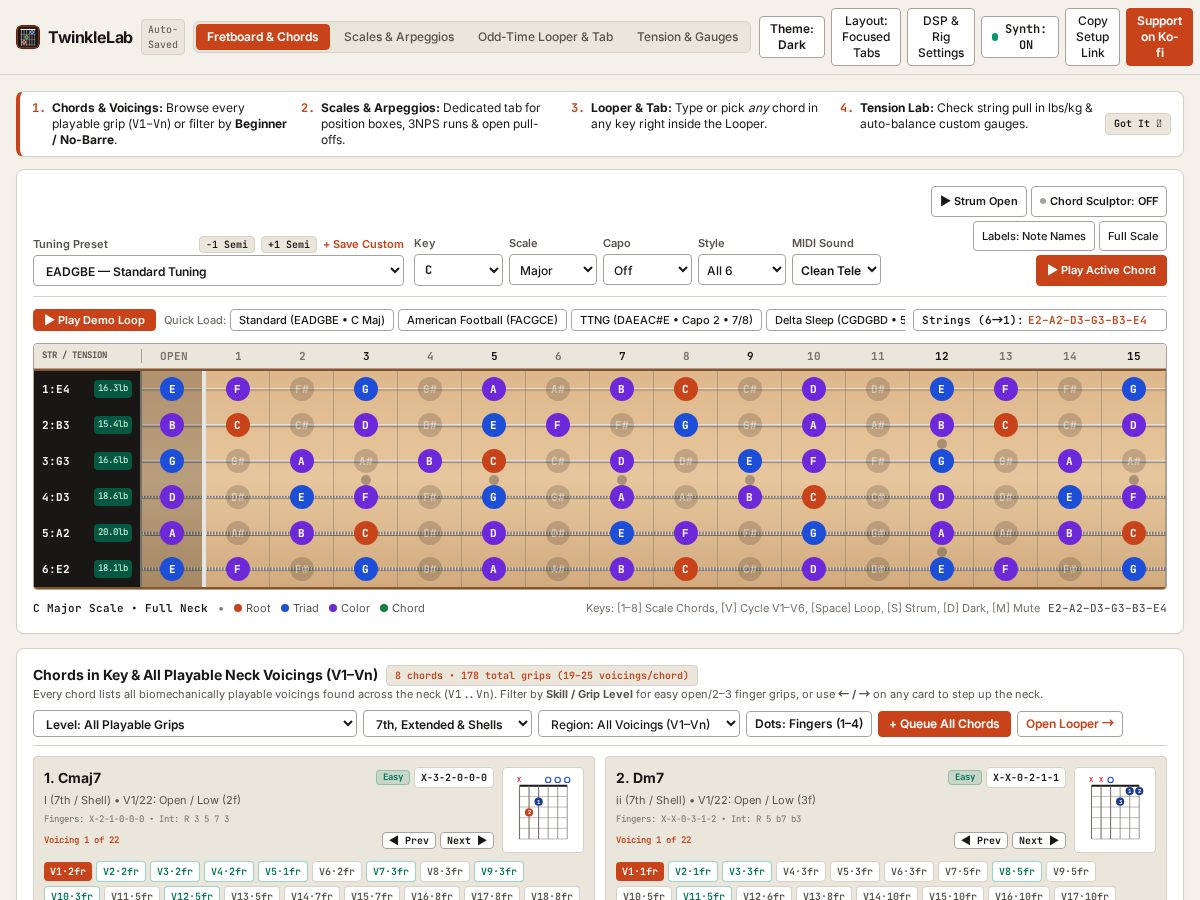The width and height of the screenshot is (1200, 900).
Task: Open the Level: All Playable Grips dropdown
Action: [x=195, y=724]
